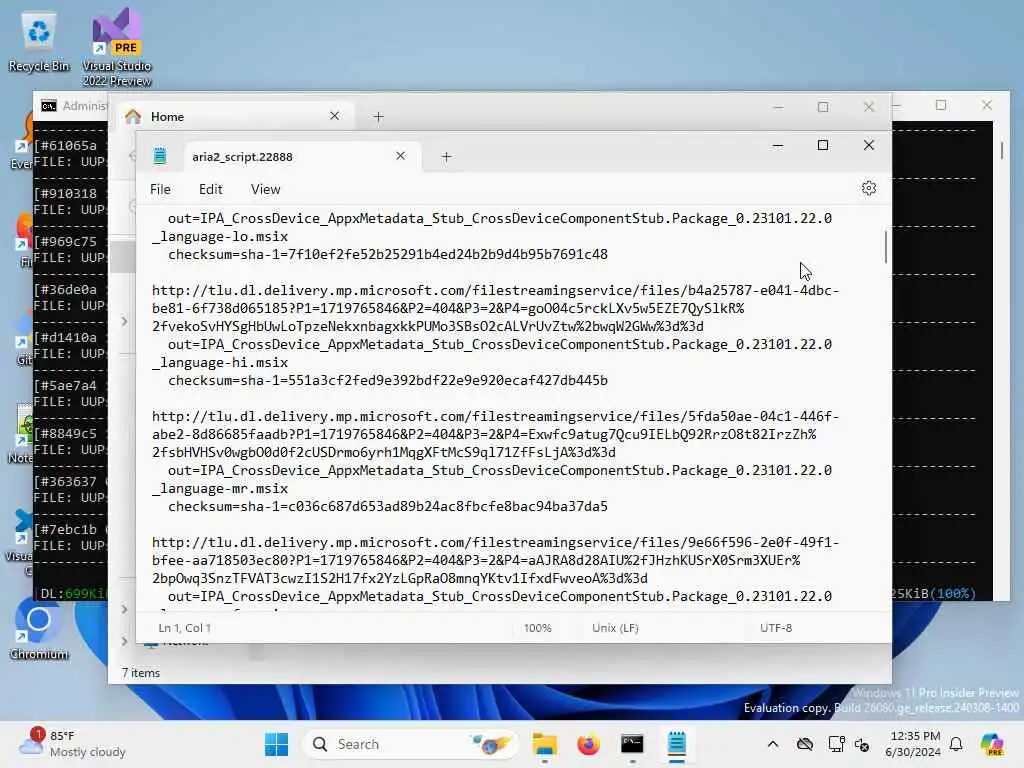This screenshot has width=1024, height=768.
Task: Open File Explorer from taskbar
Action: click(545, 744)
